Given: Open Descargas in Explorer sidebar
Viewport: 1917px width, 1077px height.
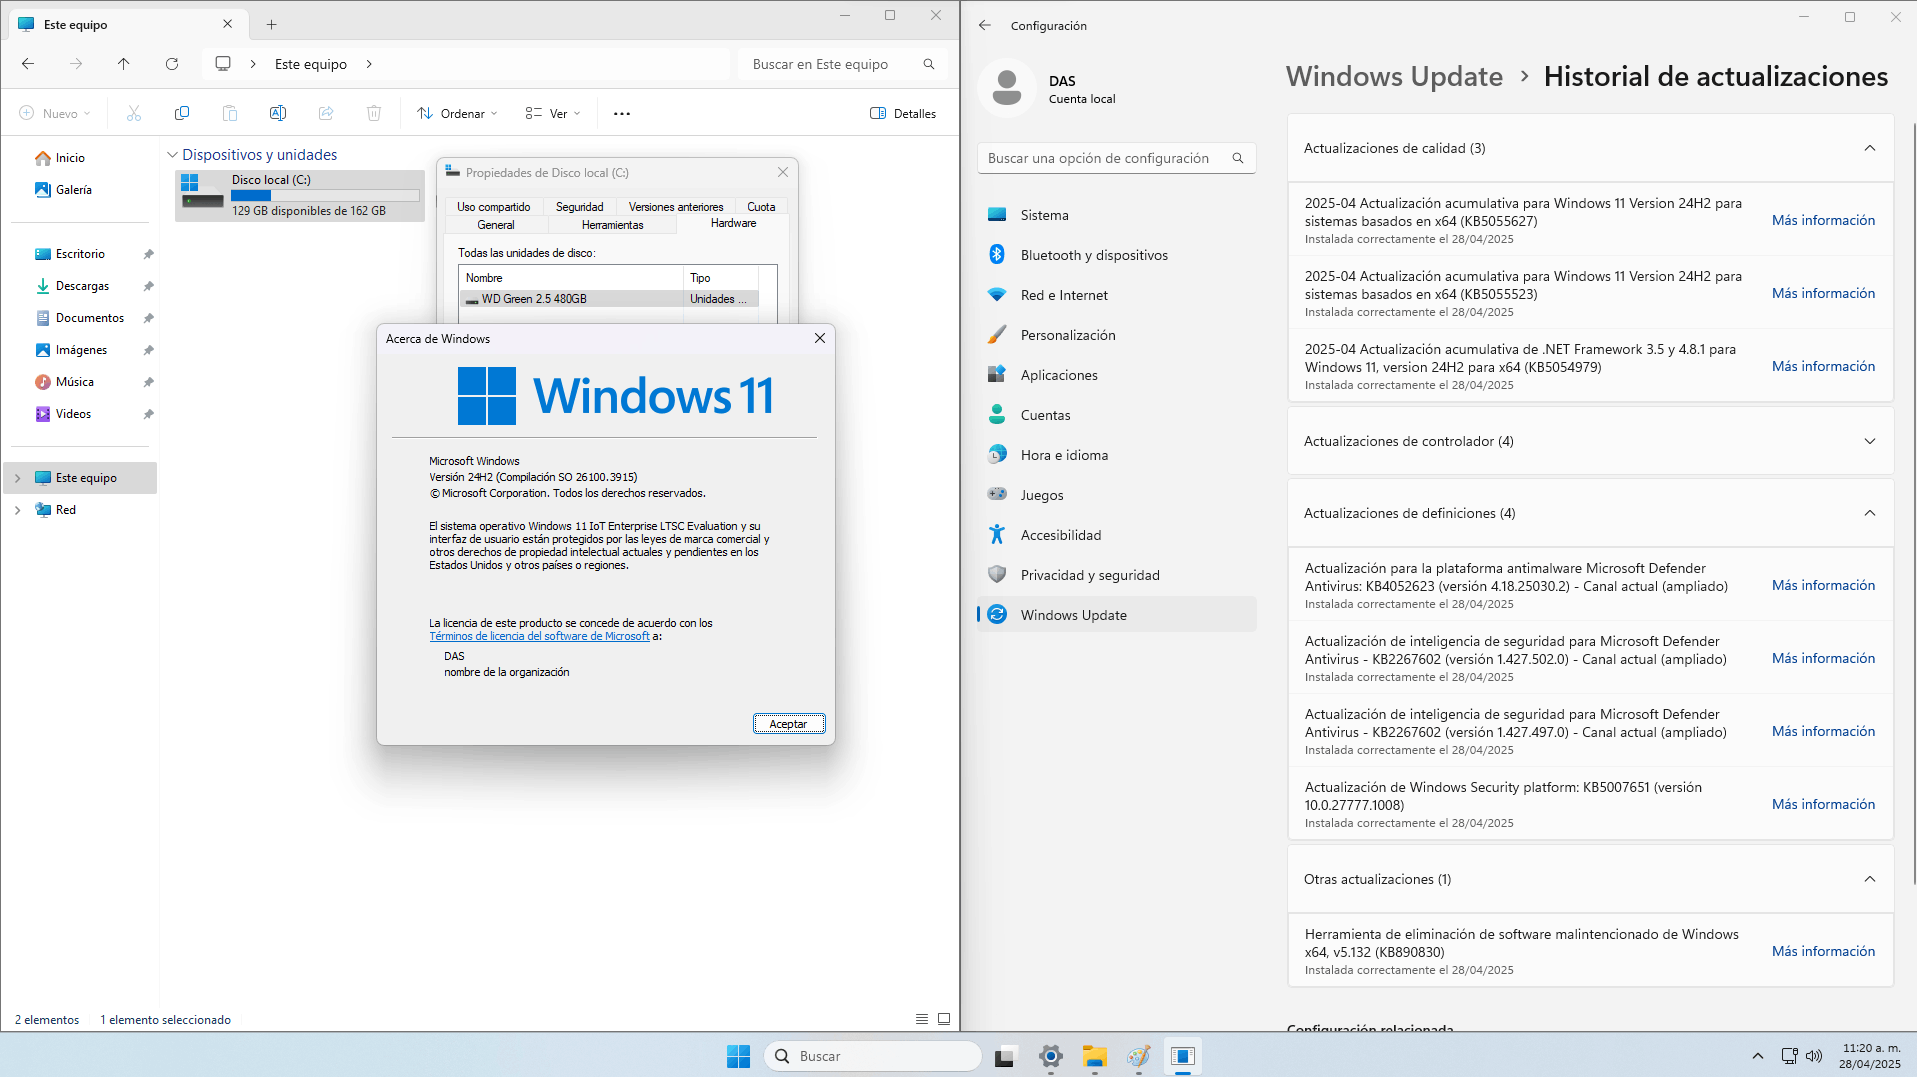Looking at the screenshot, I should [82, 286].
